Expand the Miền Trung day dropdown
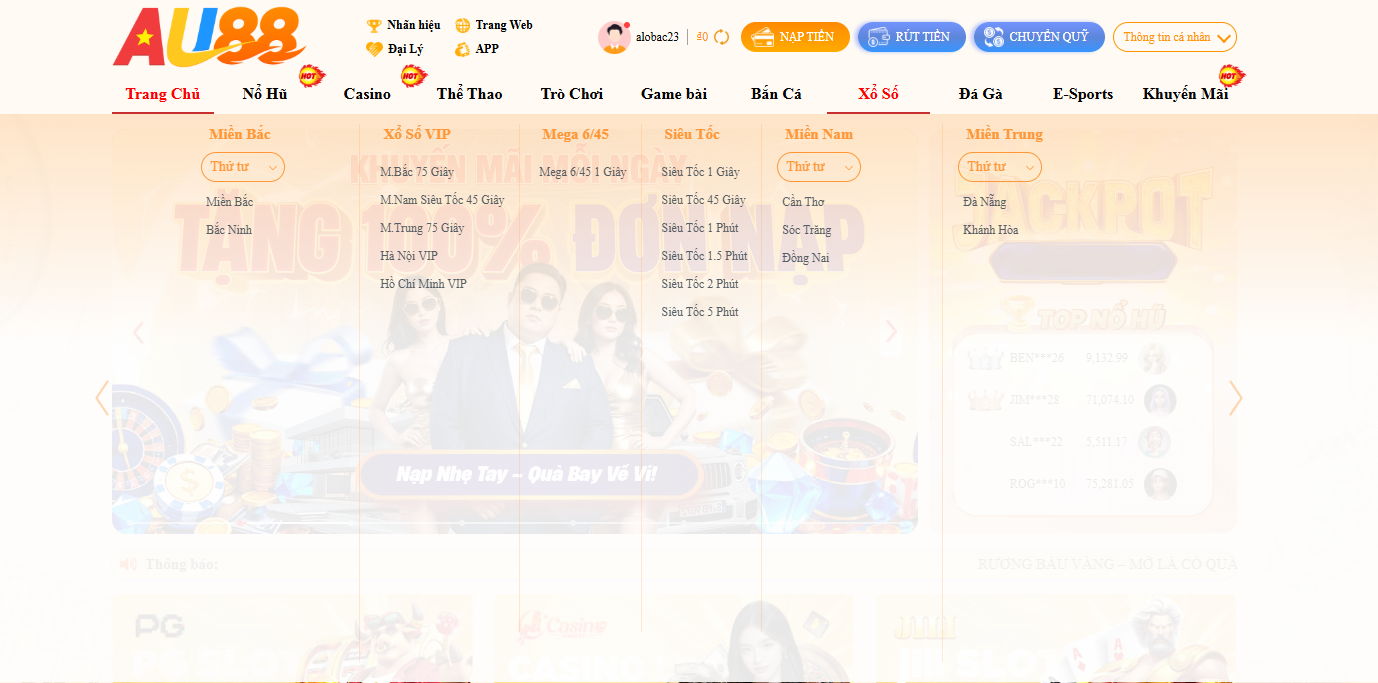 [999, 167]
